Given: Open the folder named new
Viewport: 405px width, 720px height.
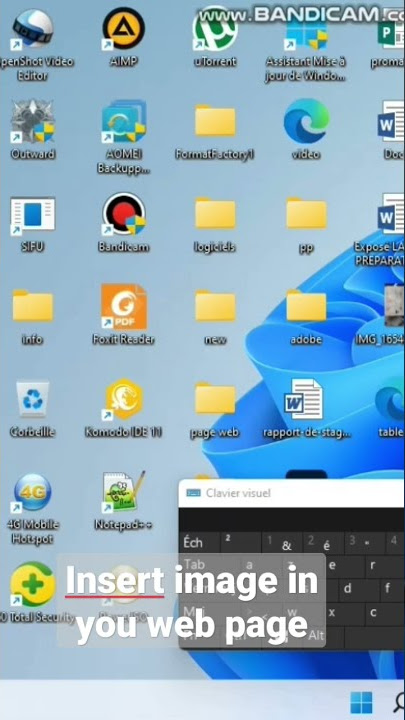Looking at the screenshot, I should 215,306.
